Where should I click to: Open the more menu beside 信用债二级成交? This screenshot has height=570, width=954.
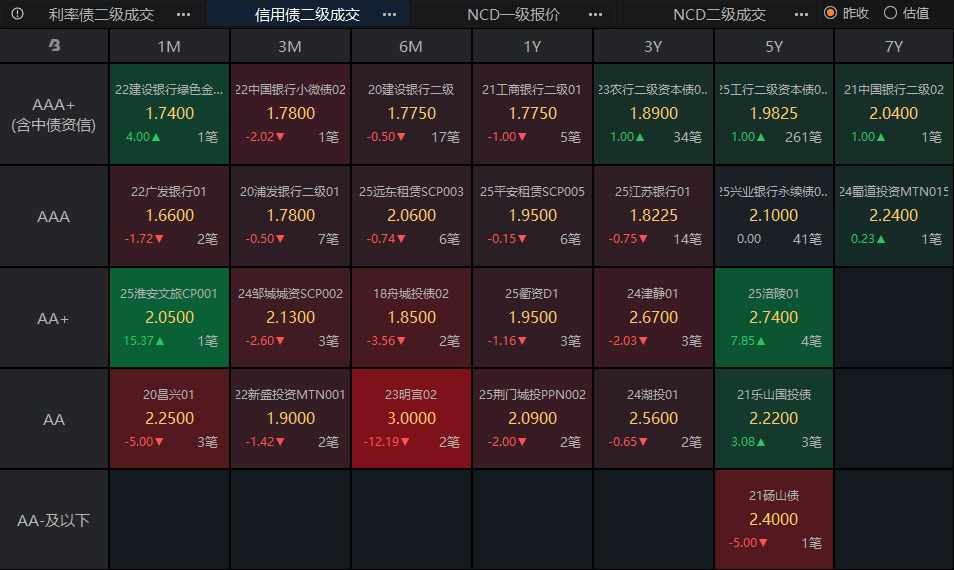tap(389, 14)
